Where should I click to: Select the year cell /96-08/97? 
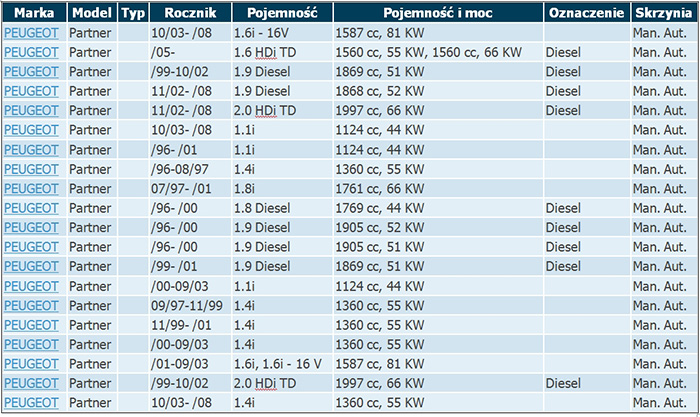[x=191, y=169]
